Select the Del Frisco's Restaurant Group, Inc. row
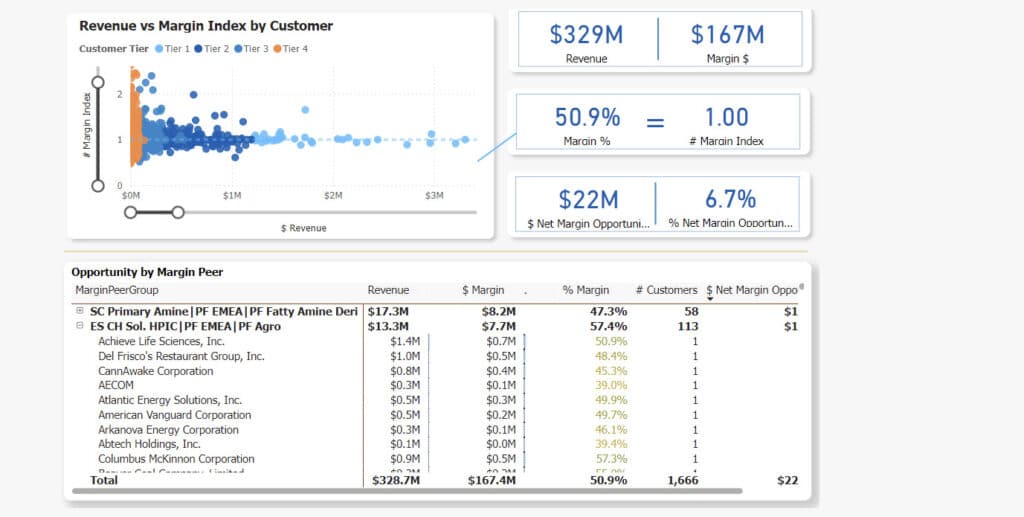 434,356
